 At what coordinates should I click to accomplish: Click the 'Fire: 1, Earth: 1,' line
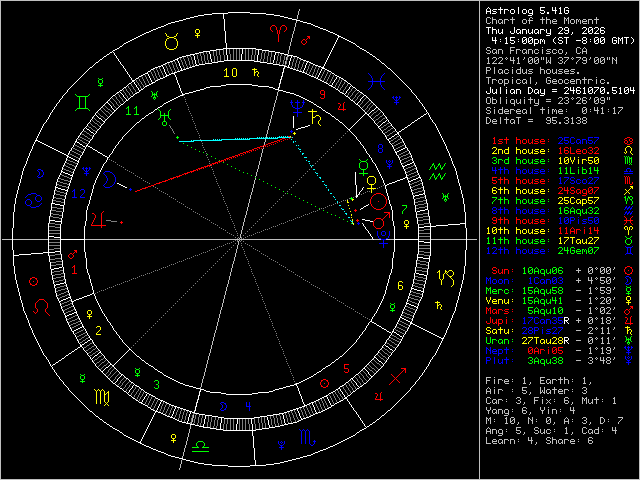coord(539,381)
